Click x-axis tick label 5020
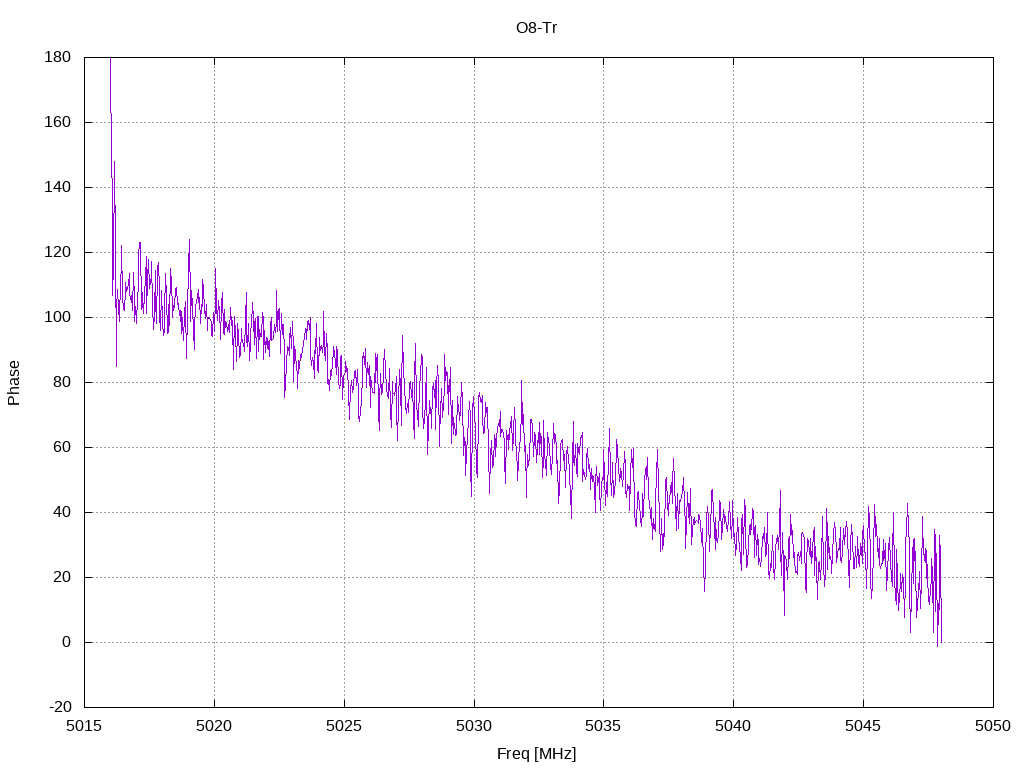Screen dimensions: 1024x768 click(x=214, y=726)
